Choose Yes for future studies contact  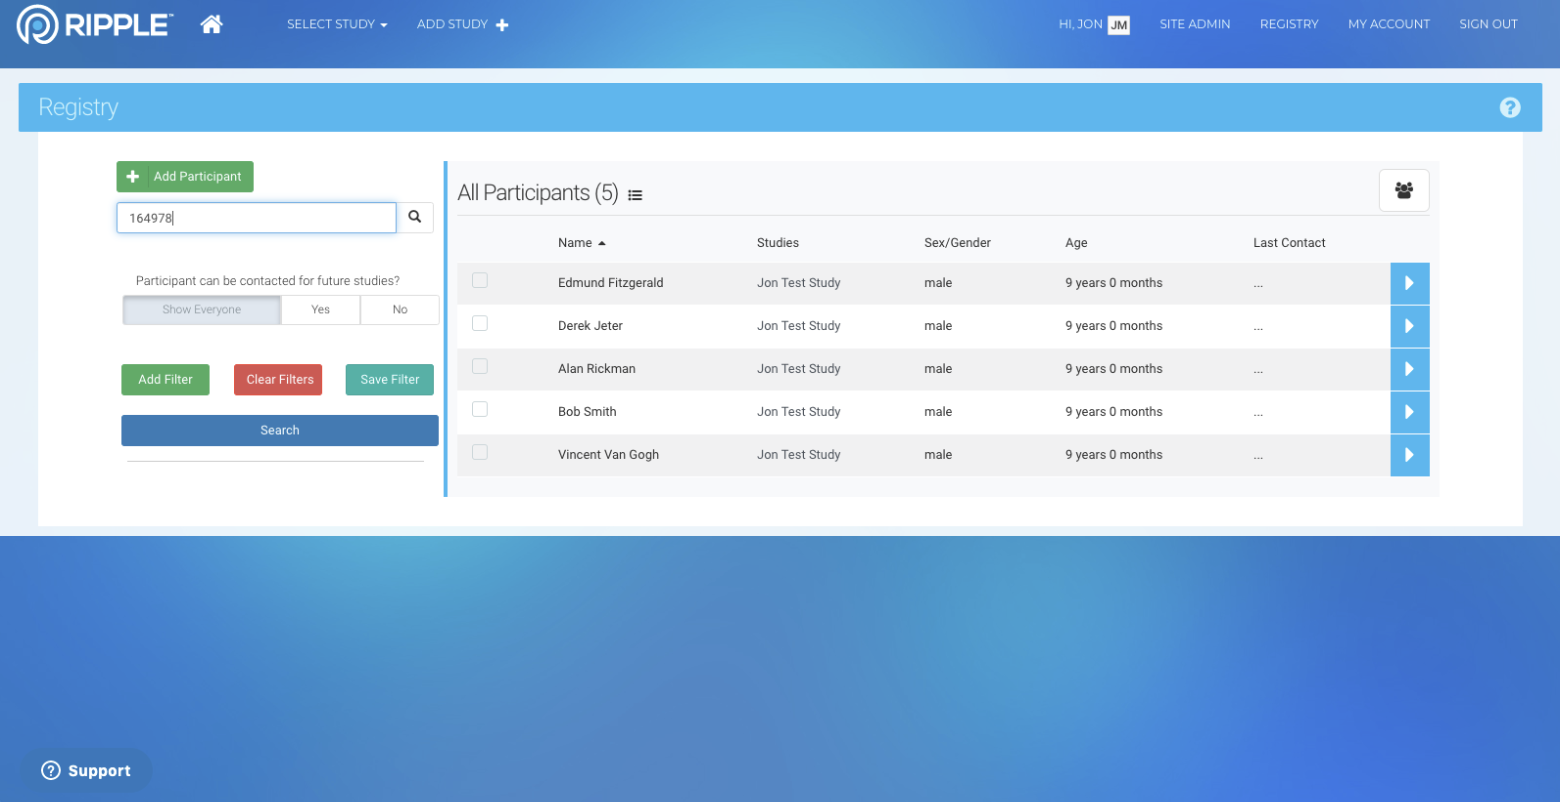click(x=320, y=310)
